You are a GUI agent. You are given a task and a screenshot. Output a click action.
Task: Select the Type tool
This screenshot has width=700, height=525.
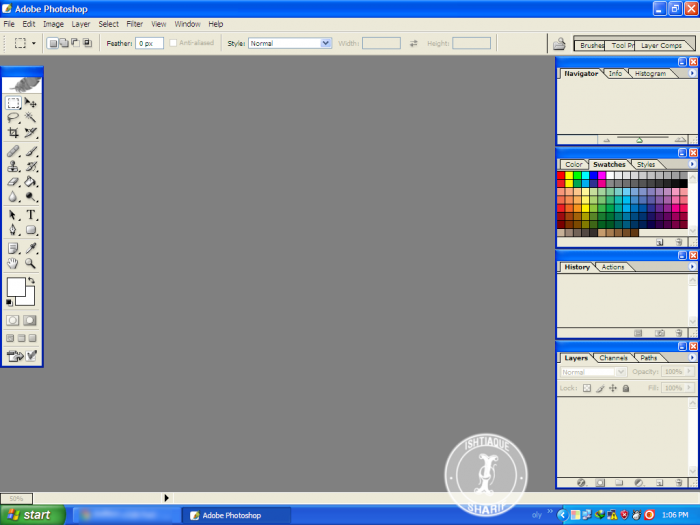30,215
